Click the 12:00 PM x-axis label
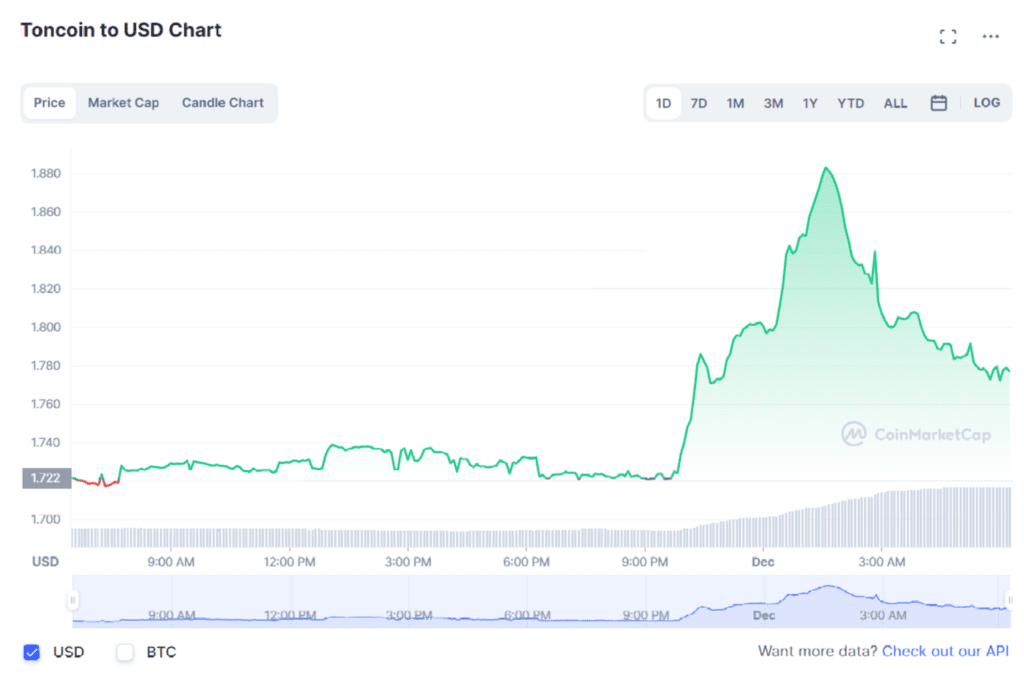 [289, 562]
